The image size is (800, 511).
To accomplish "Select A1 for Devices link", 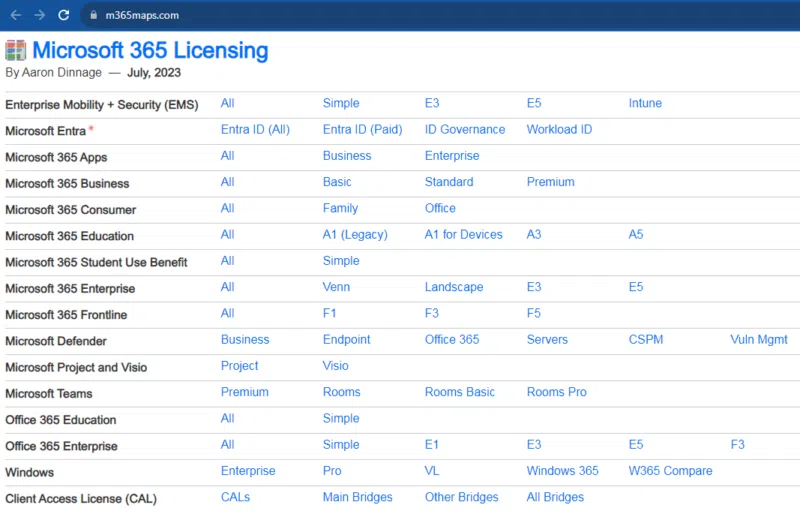I will coord(463,234).
